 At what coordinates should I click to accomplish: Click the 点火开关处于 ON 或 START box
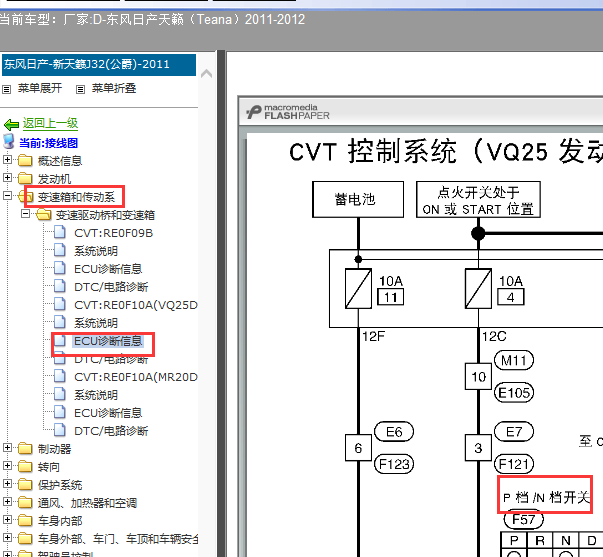[478, 199]
